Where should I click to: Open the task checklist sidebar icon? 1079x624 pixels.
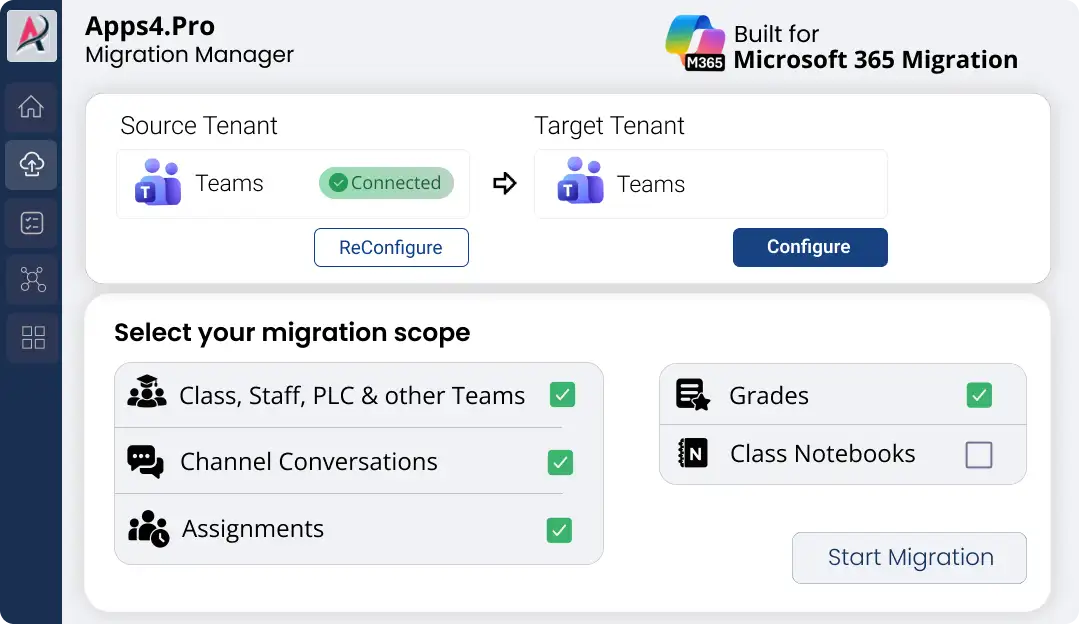(31, 223)
